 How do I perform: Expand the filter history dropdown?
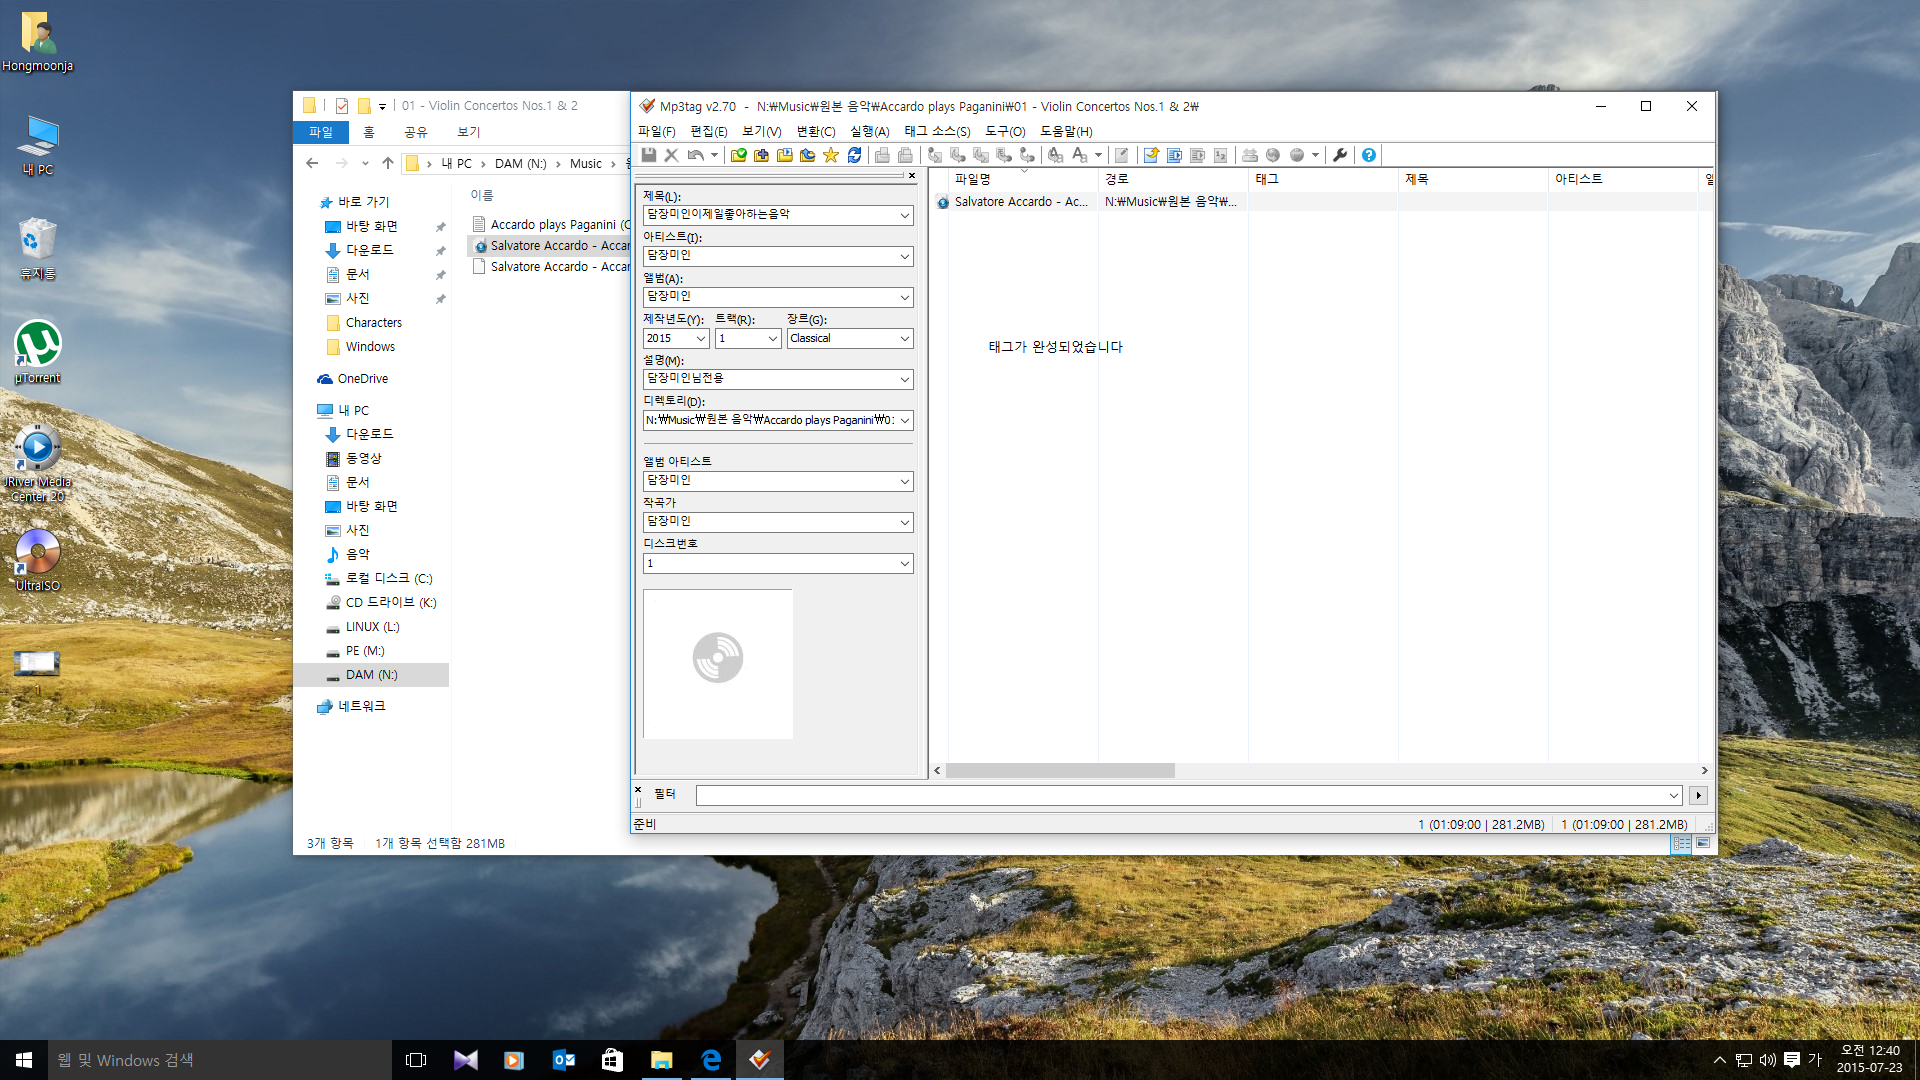coord(1674,795)
